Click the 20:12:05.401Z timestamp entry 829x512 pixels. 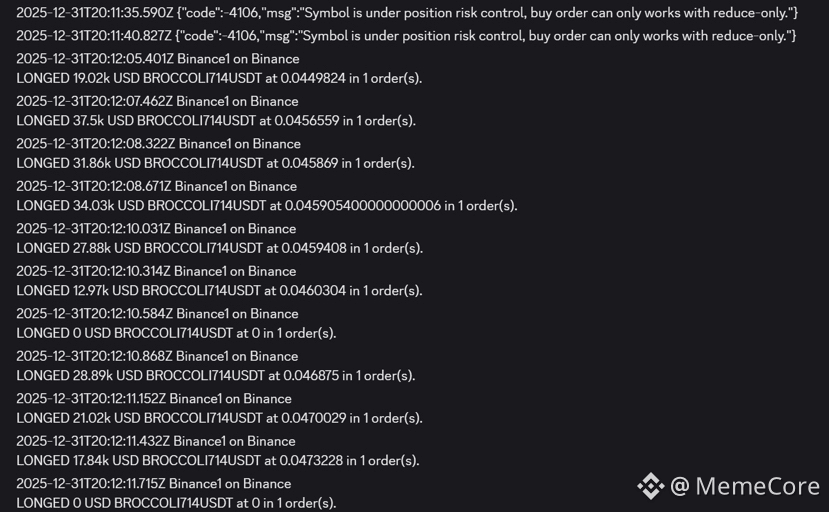pyautogui.click(x=158, y=59)
